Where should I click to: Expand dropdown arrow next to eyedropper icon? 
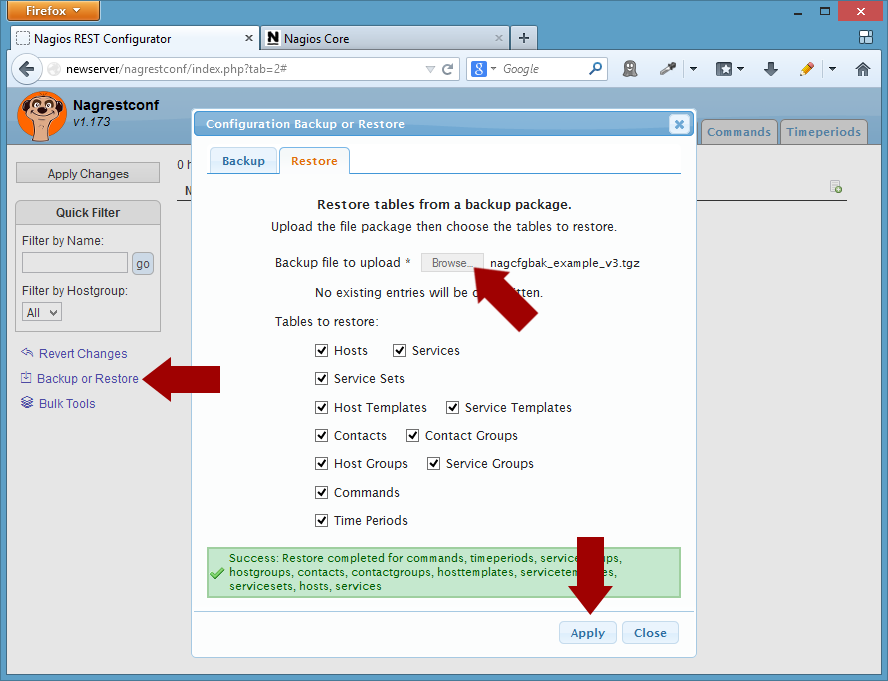click(693, 69)
